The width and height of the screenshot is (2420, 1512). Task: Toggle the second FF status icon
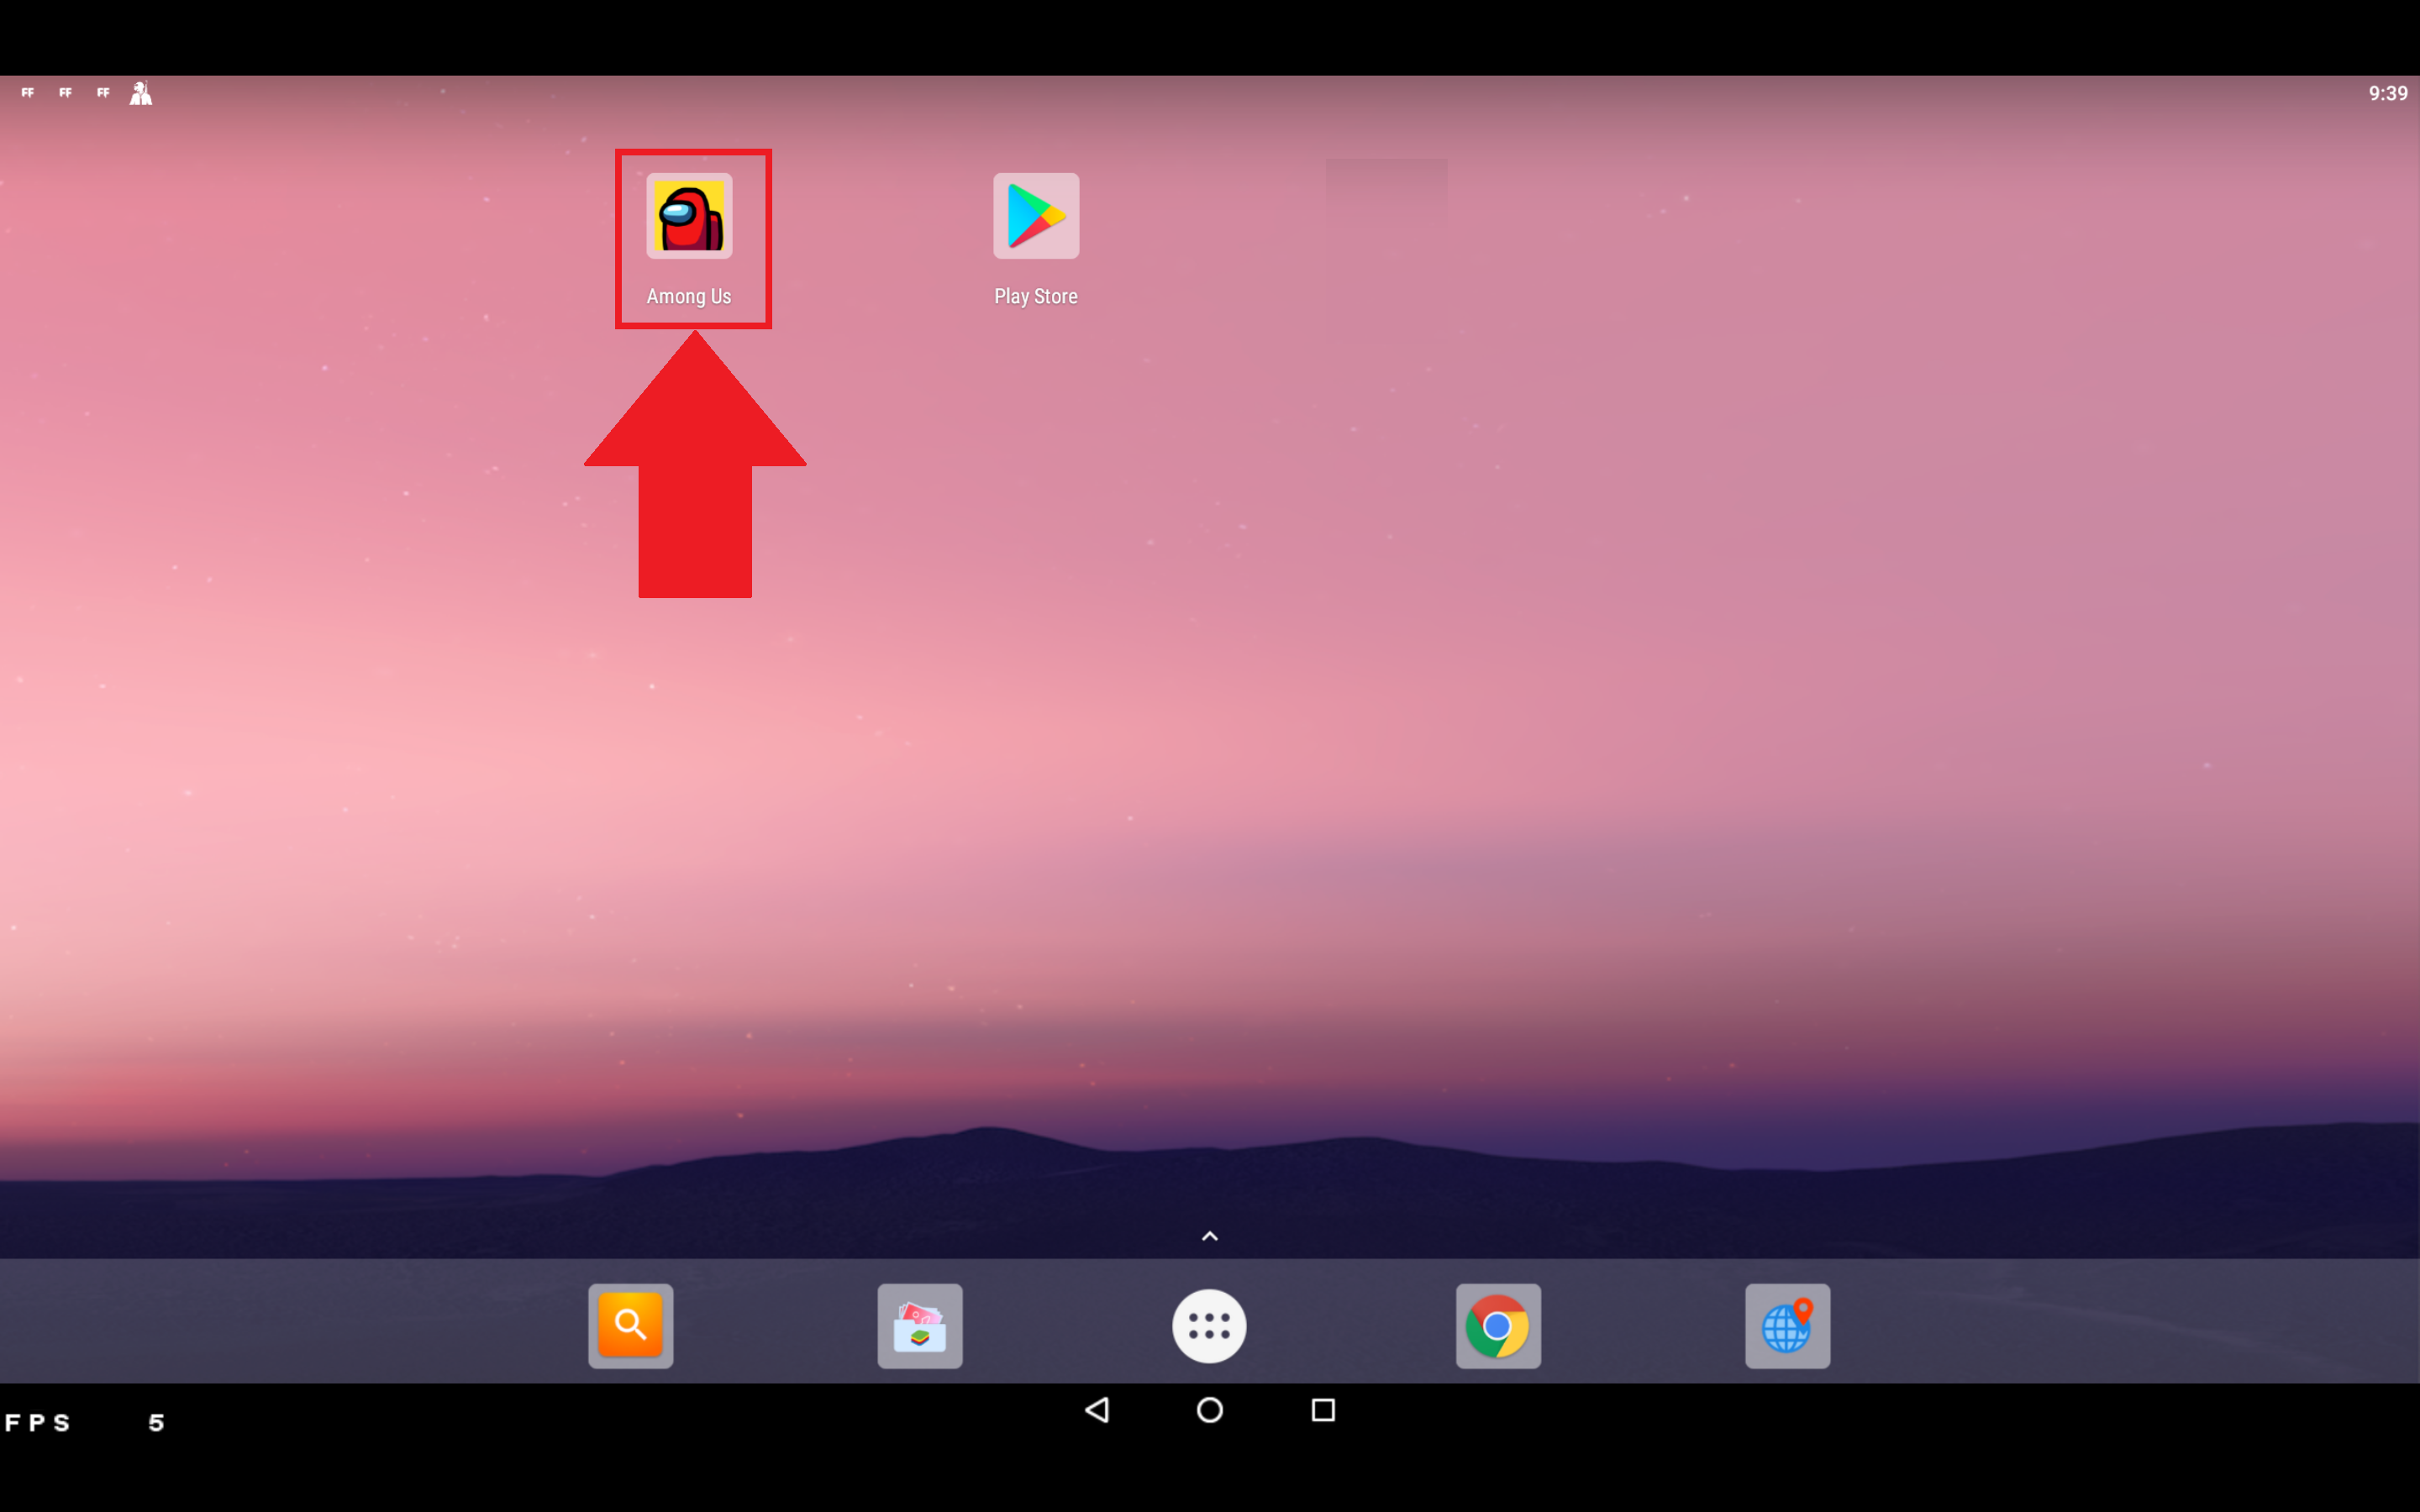click(65, 91)
